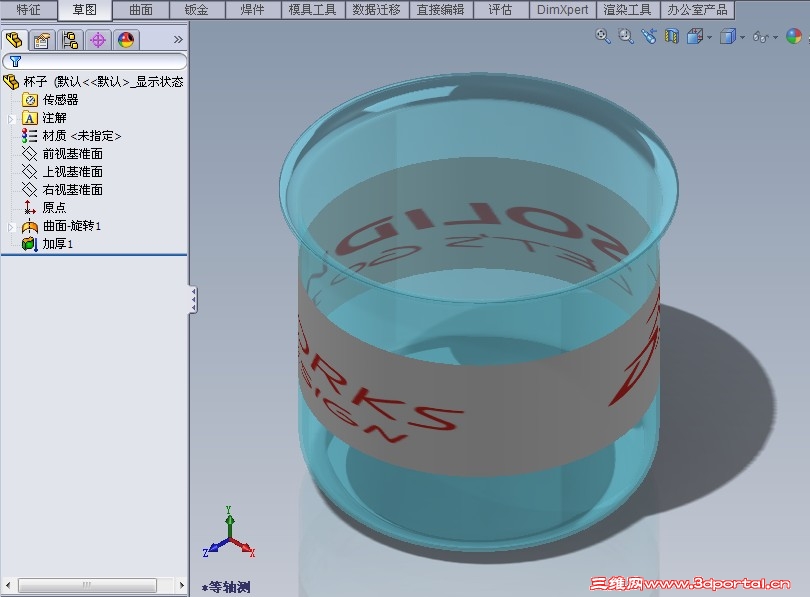Image resolution: width=810 pixels, height=597 pixels.
Task: Switch to the 办公室产品 tab
Action: (x=697, y=10)
